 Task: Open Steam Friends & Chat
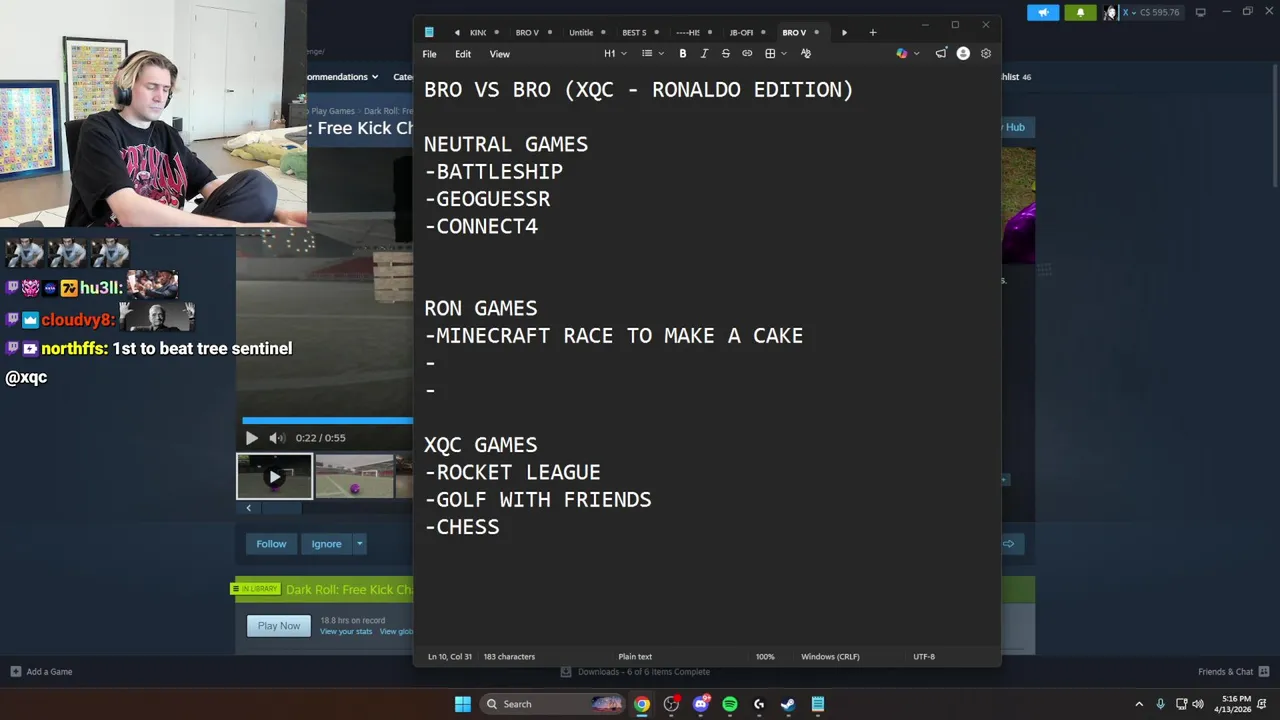coord(1233,672)
